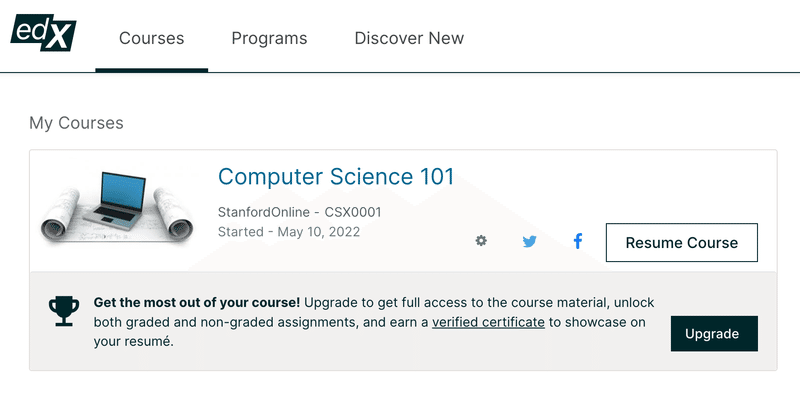Click the trophy icon in upgrade banner
The image size is (800, 394).
(64, 311)
